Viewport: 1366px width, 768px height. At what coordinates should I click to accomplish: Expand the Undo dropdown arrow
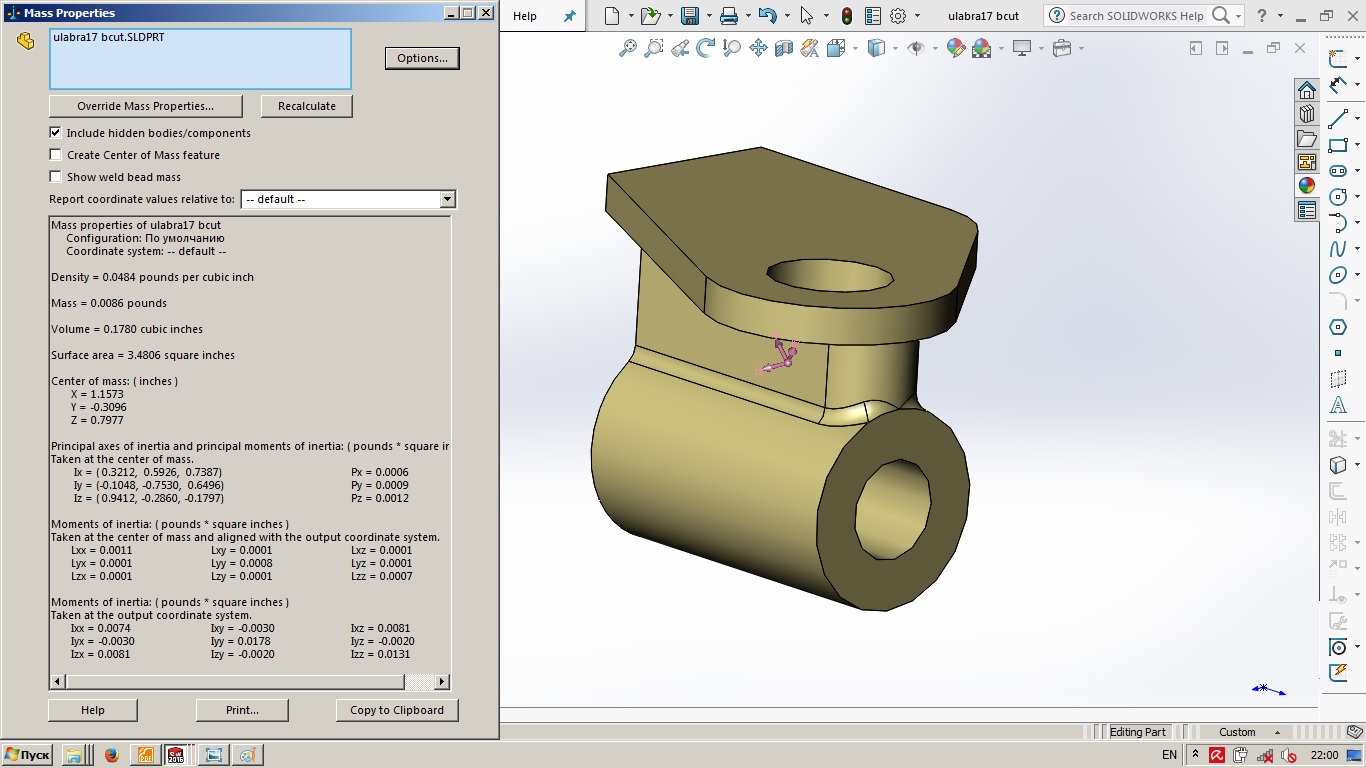(x=787, y=16)
